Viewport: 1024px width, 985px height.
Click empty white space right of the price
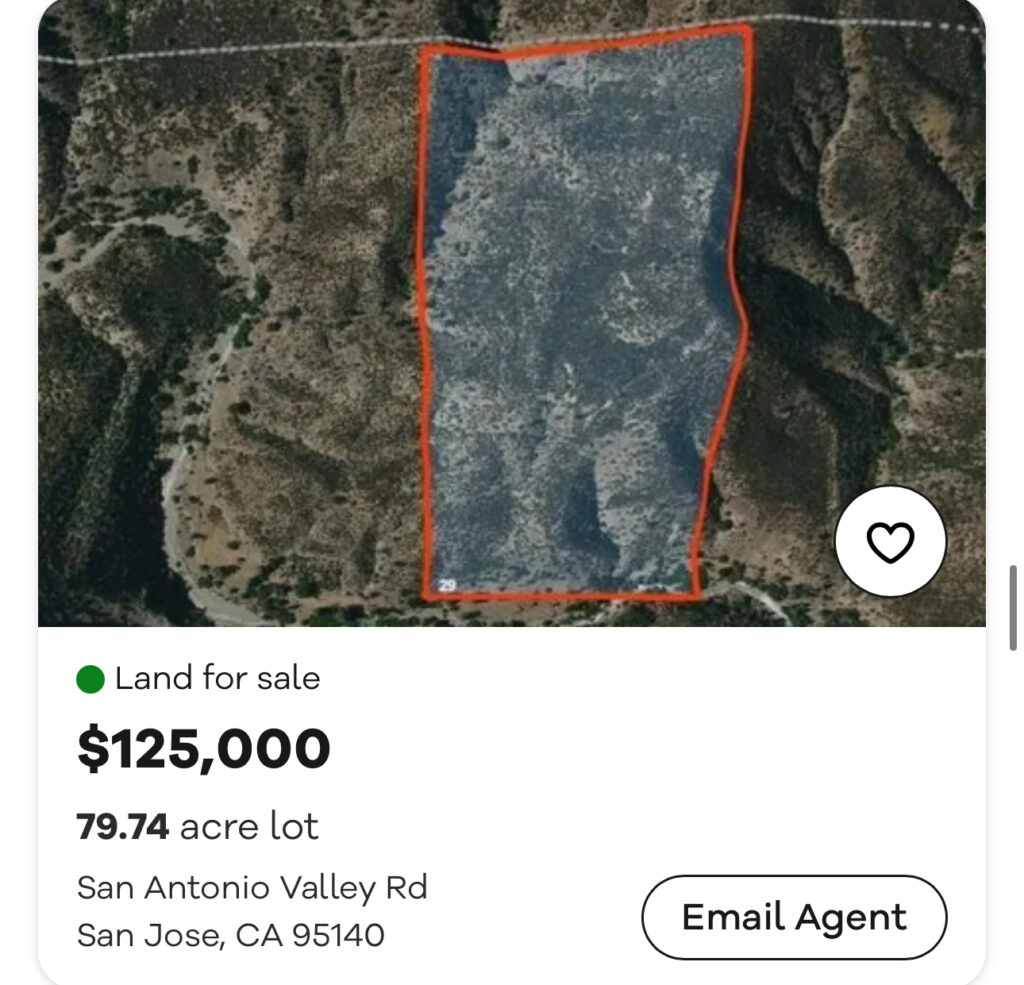650,749
